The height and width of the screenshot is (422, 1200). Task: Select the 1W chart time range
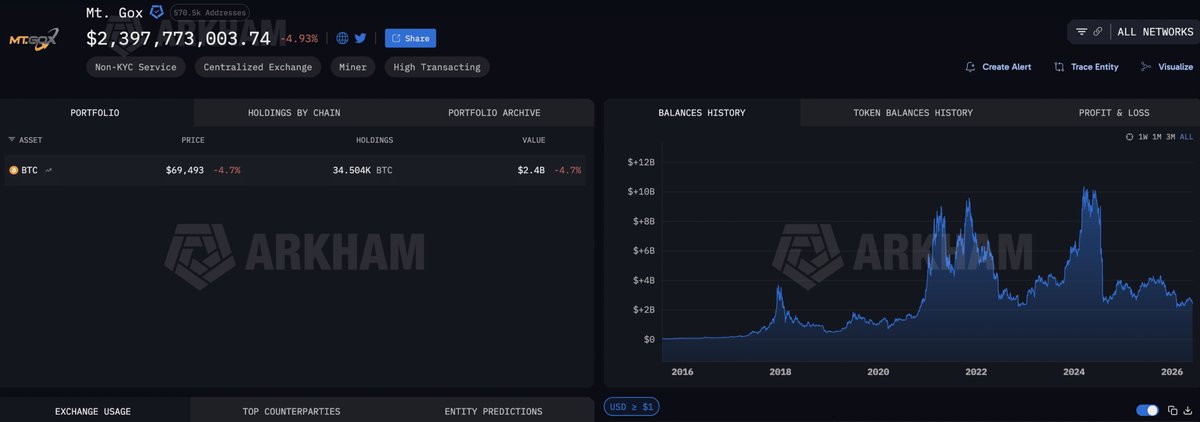1144,136
